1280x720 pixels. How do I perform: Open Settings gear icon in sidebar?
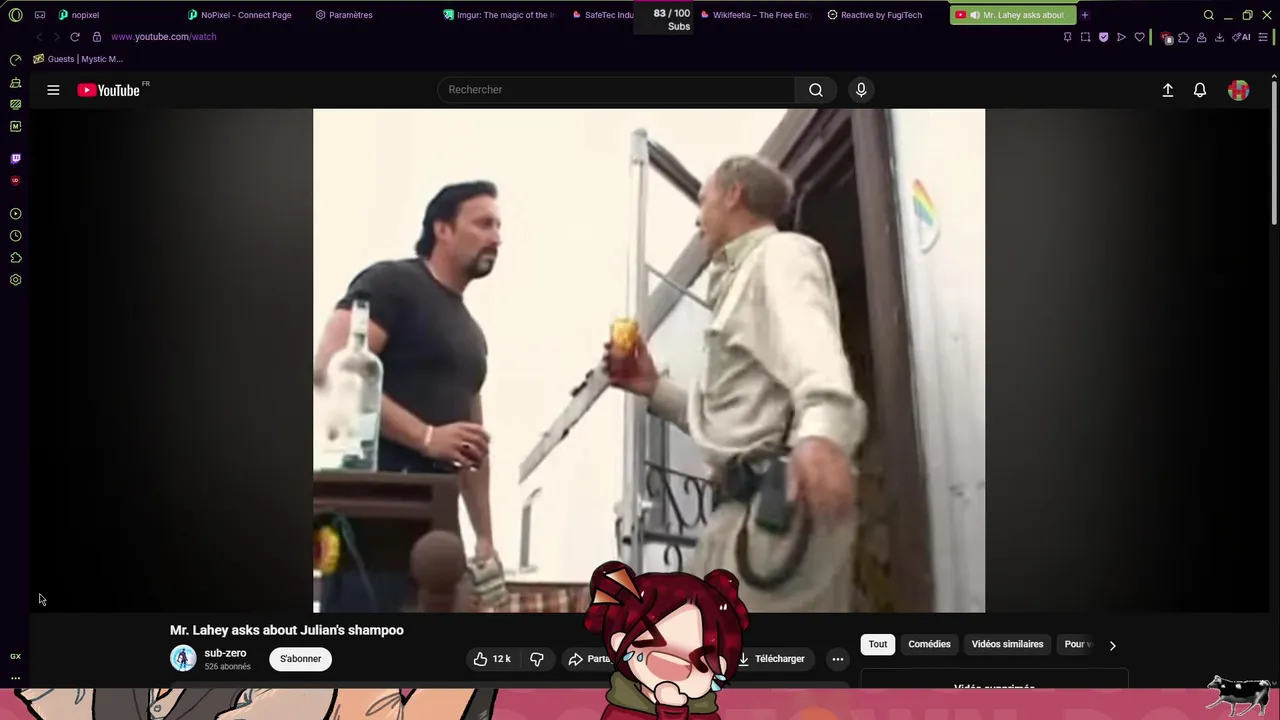(x=15, y=280)
